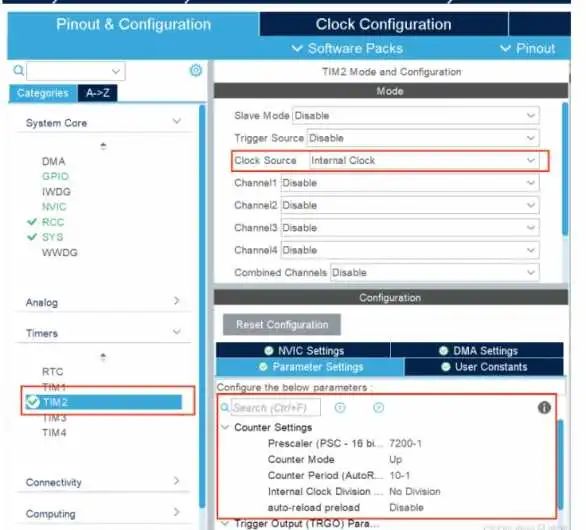
Task: Click the small up arrow above DMA list
Action: pyautogui.click(x=104, y=146)
